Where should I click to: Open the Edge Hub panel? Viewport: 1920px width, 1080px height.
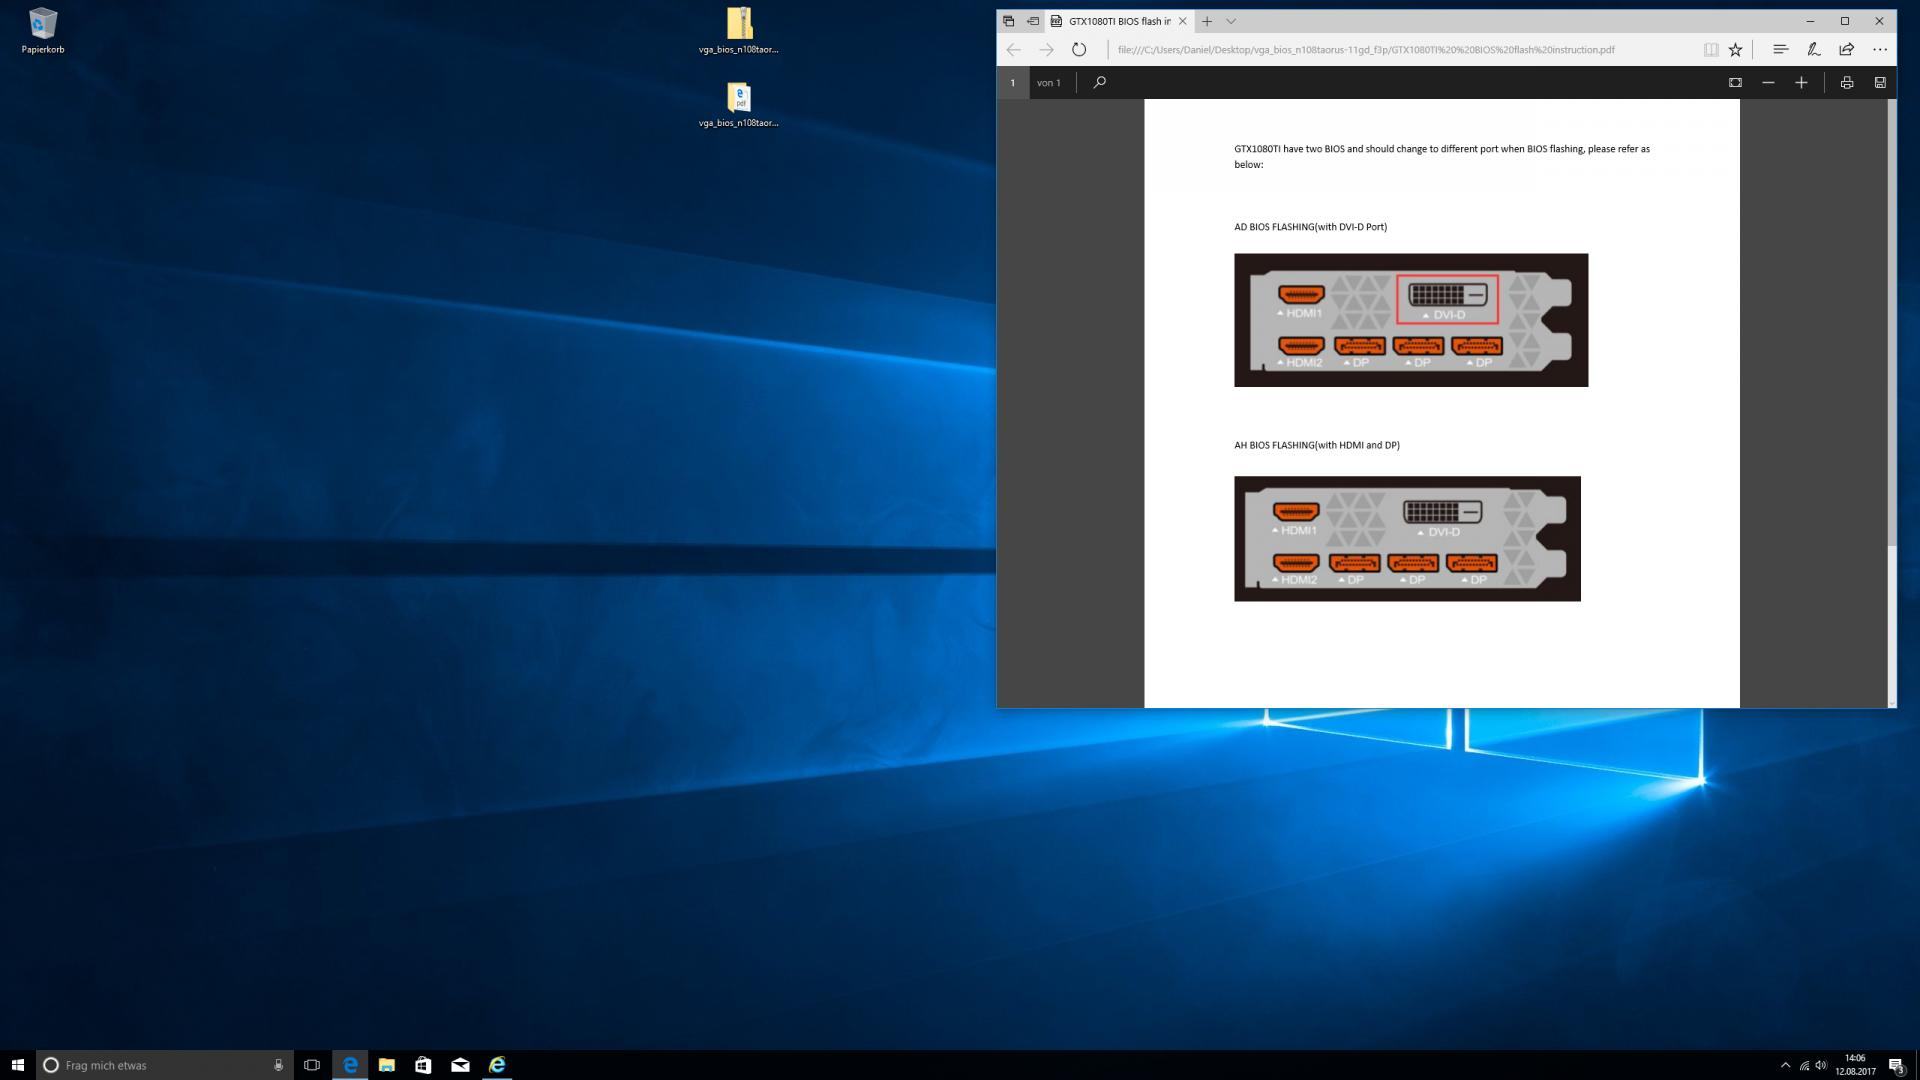[1780, 49]
